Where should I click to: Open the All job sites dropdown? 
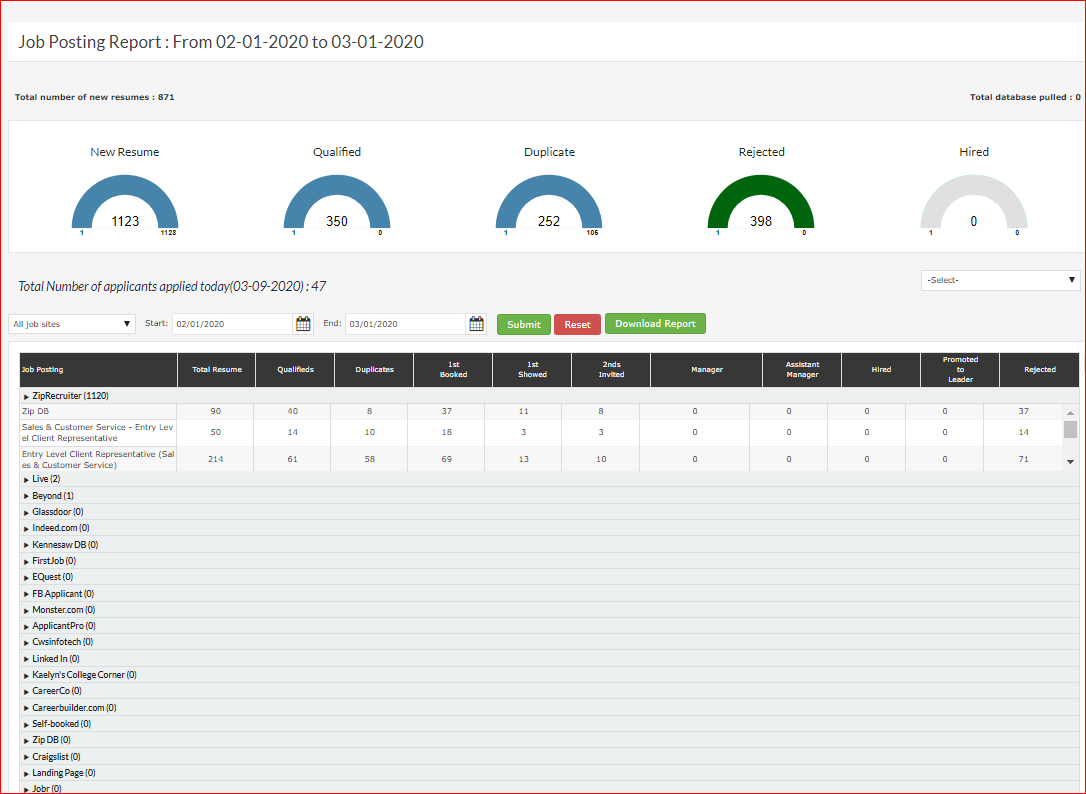coord(72,324)
